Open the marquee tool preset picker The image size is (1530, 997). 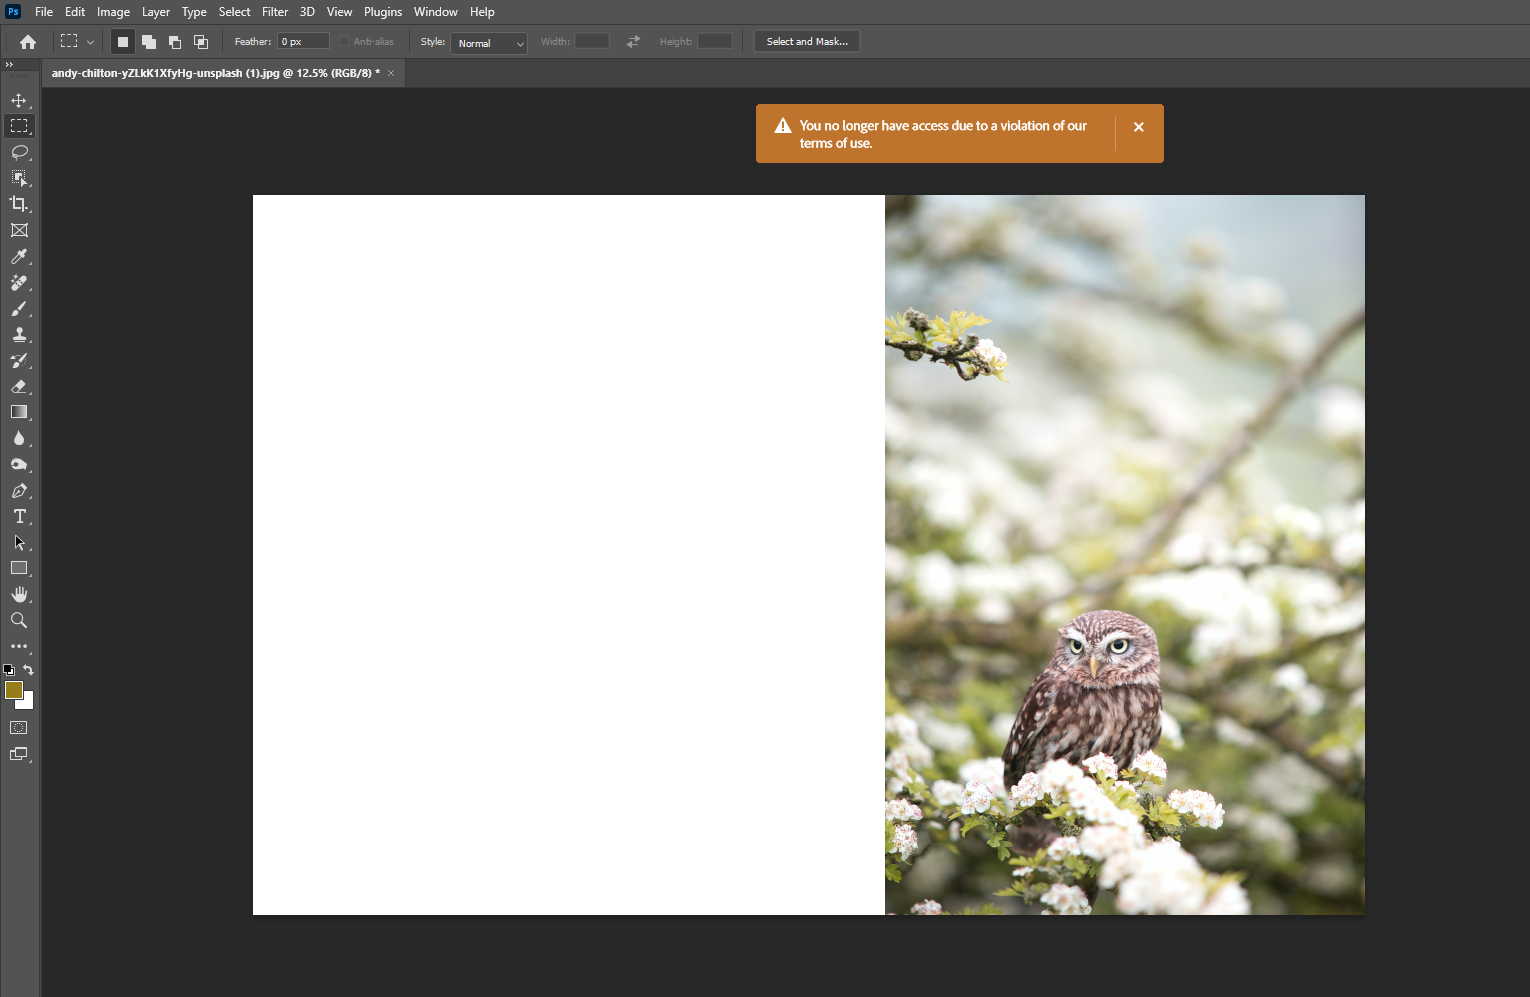[x=77, y=41]
